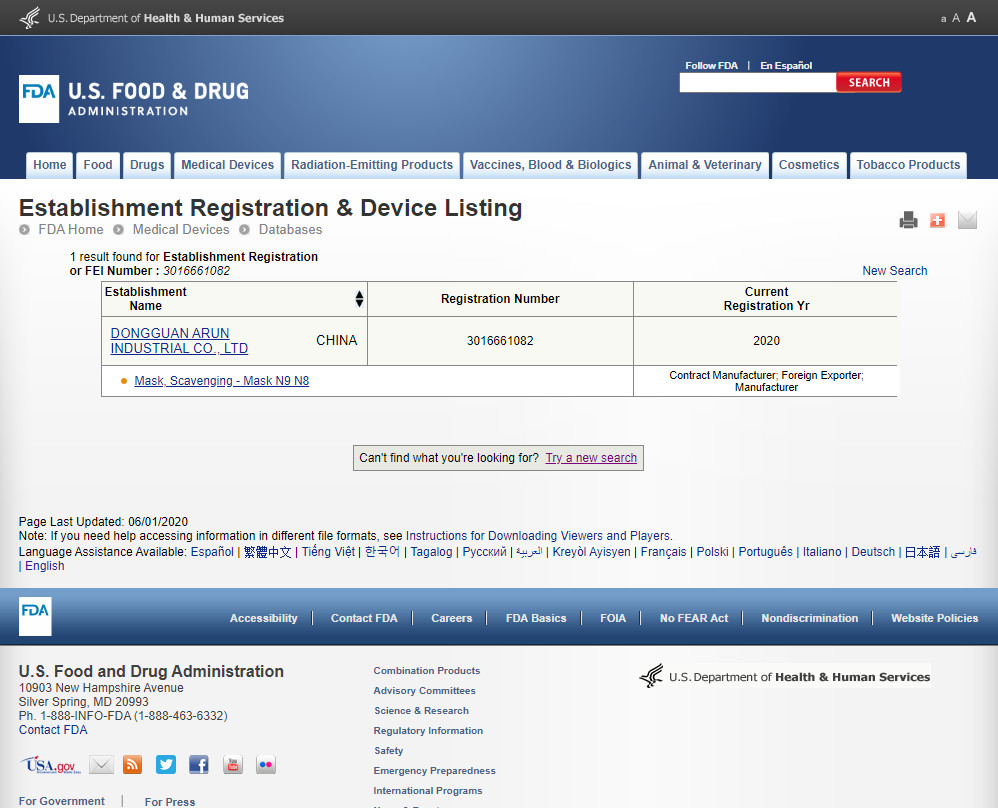Open DONGGUAN ARUN INDUSTRIAL CO., LTD link
This screenshot has height=808, width=998.
point(179,341)
